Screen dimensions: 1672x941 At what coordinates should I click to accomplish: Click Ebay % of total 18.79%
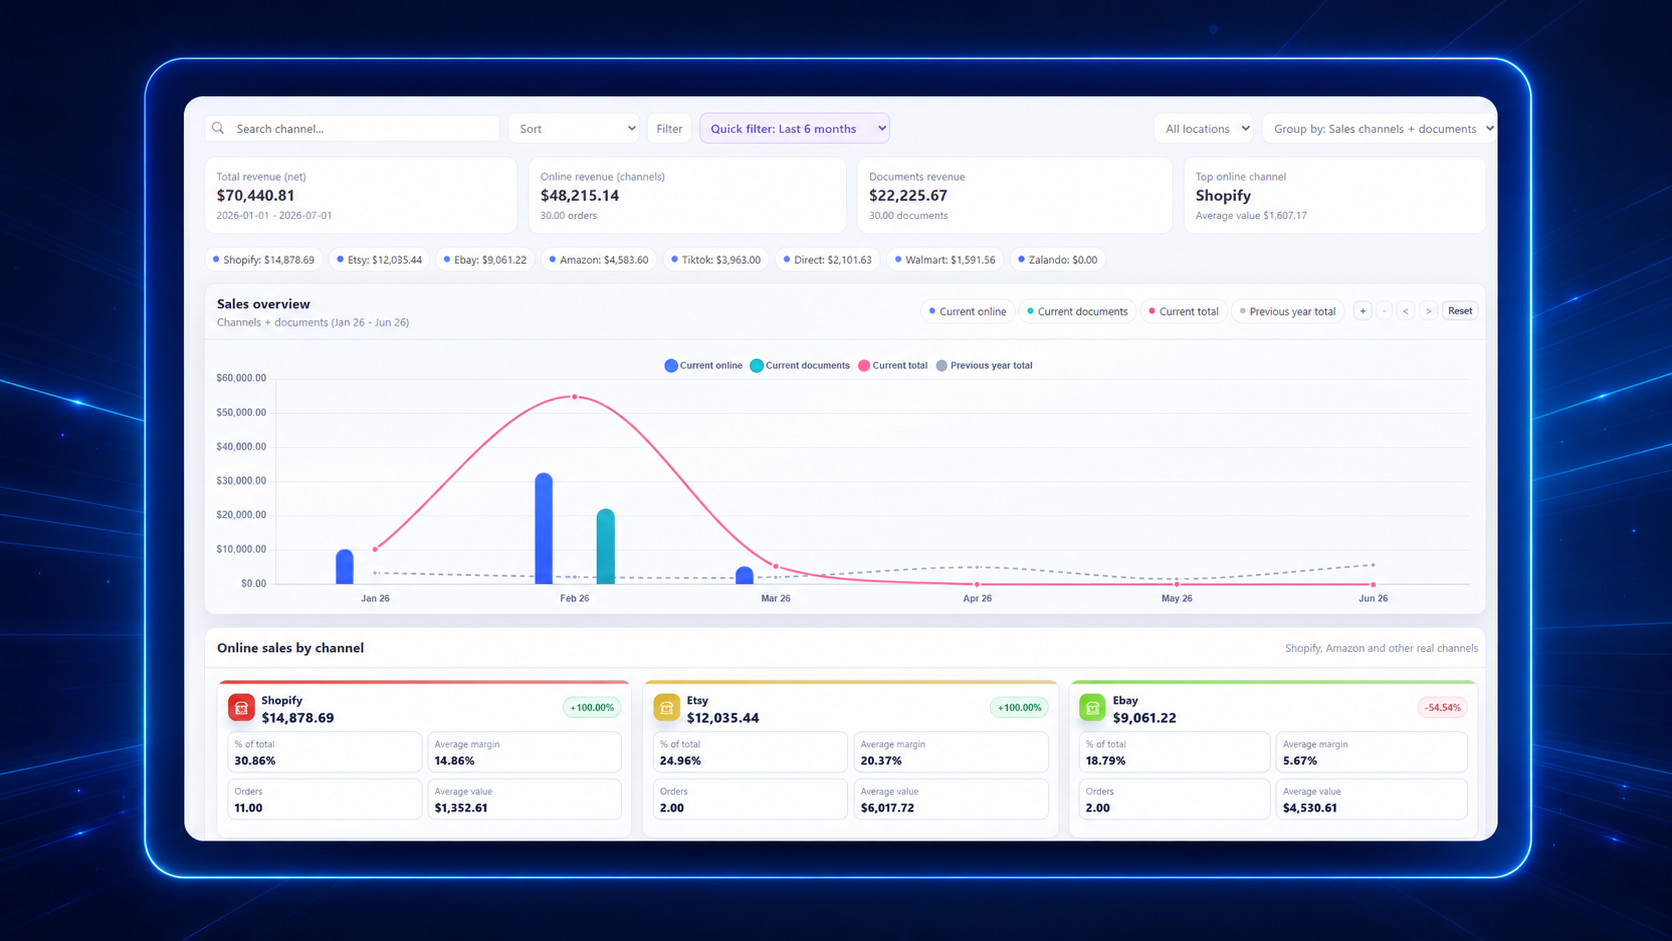(1175, 753)
